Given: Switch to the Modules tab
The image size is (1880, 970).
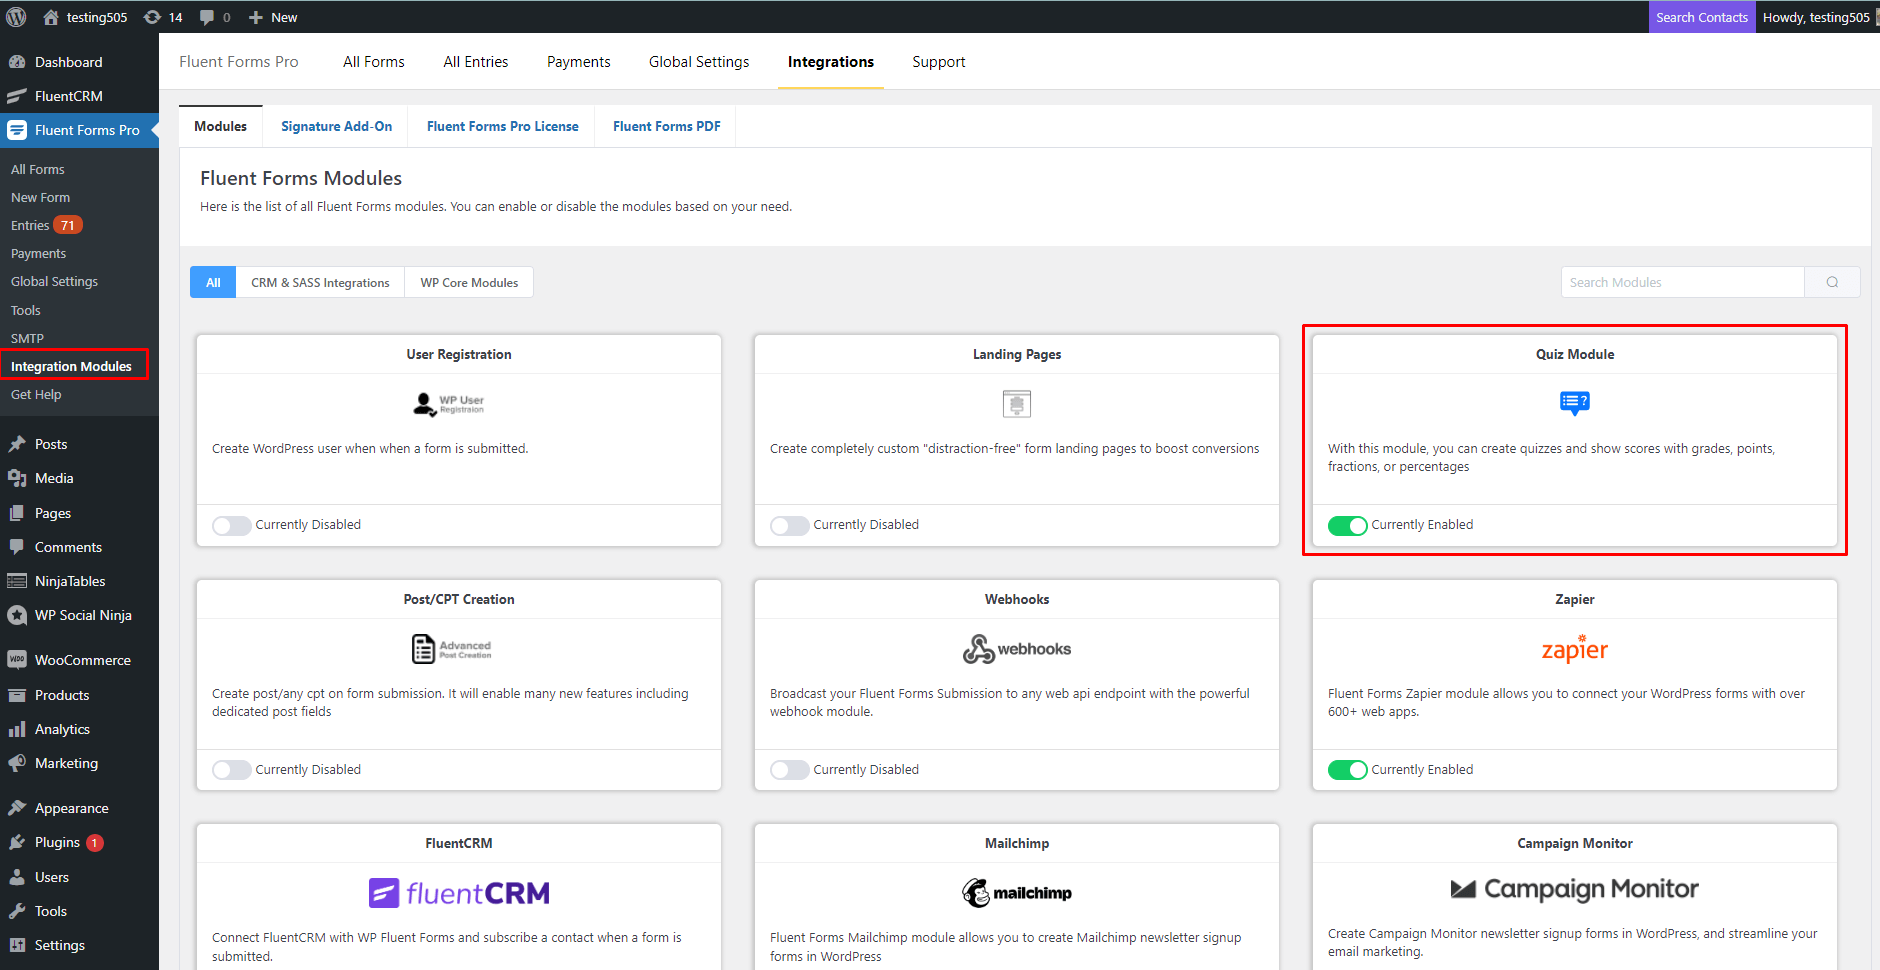Looking at the screenshot, I should point(220,126).
